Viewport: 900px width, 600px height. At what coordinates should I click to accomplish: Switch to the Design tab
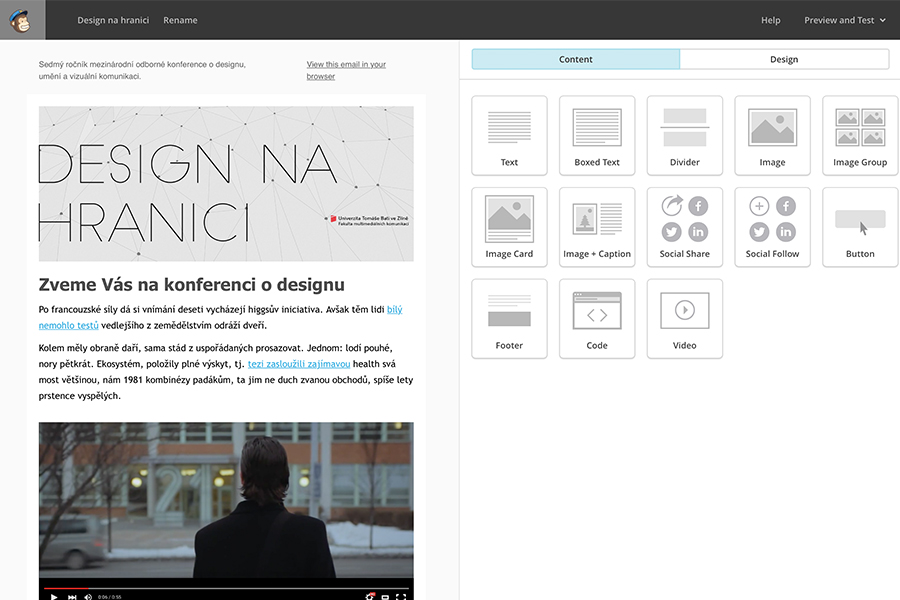(784, 59)
